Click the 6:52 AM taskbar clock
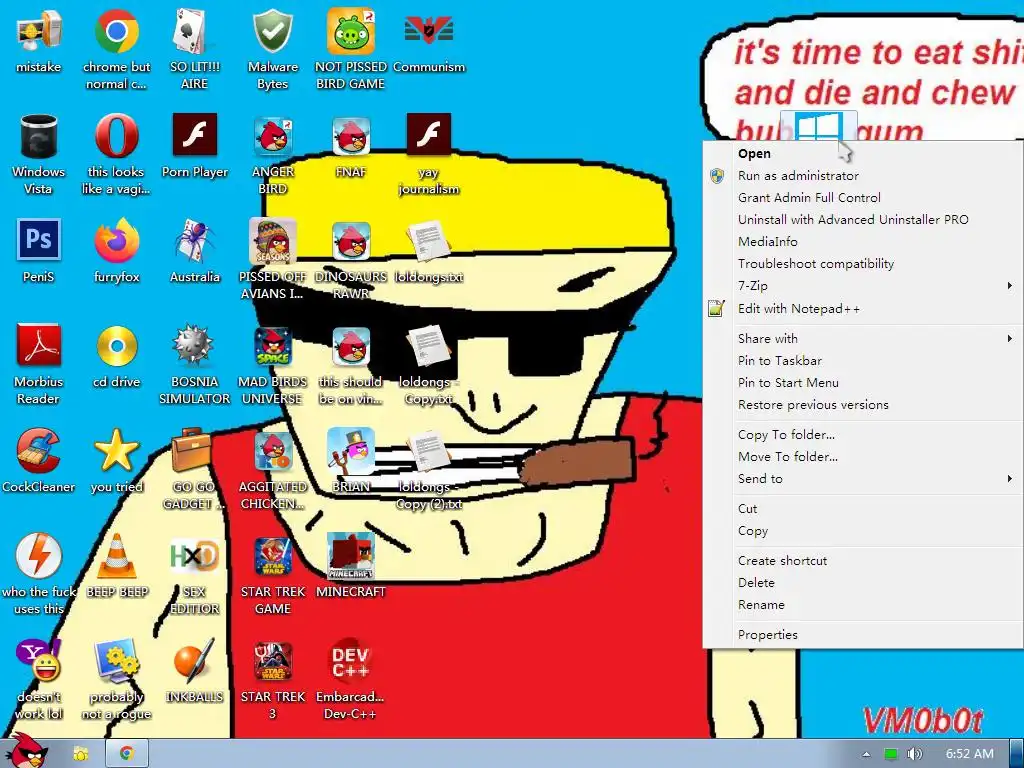1024x768 pixels. 970,754
